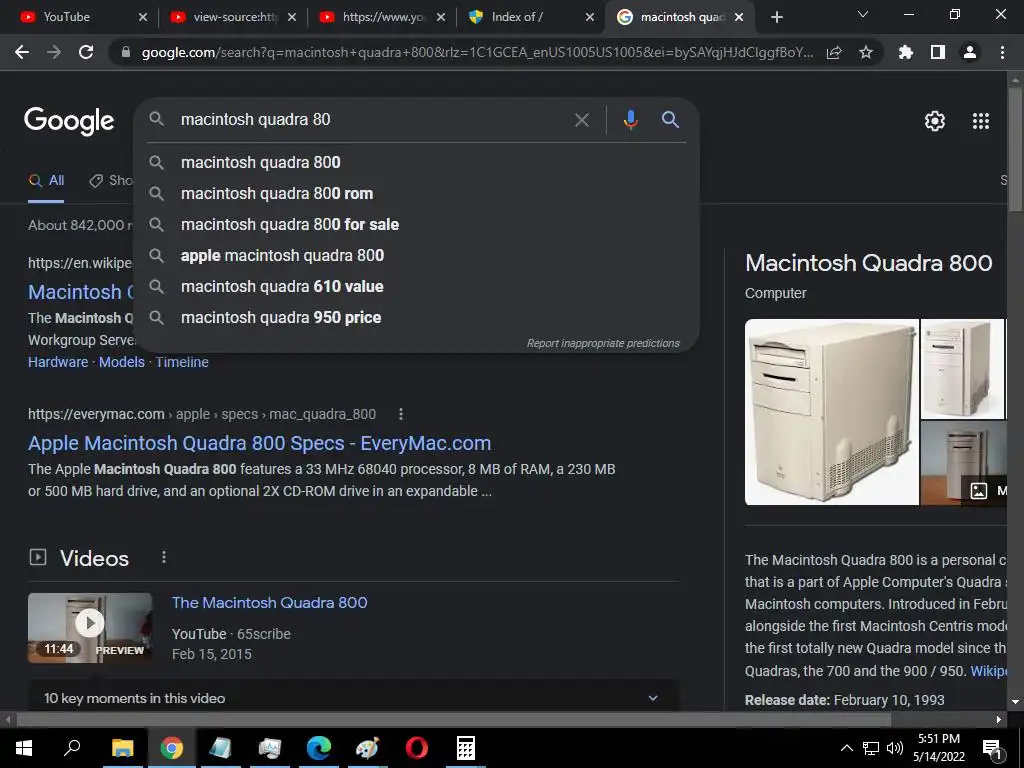Open the large Quadra 800 tower image

pyautogui.click(x=831, y=411)
